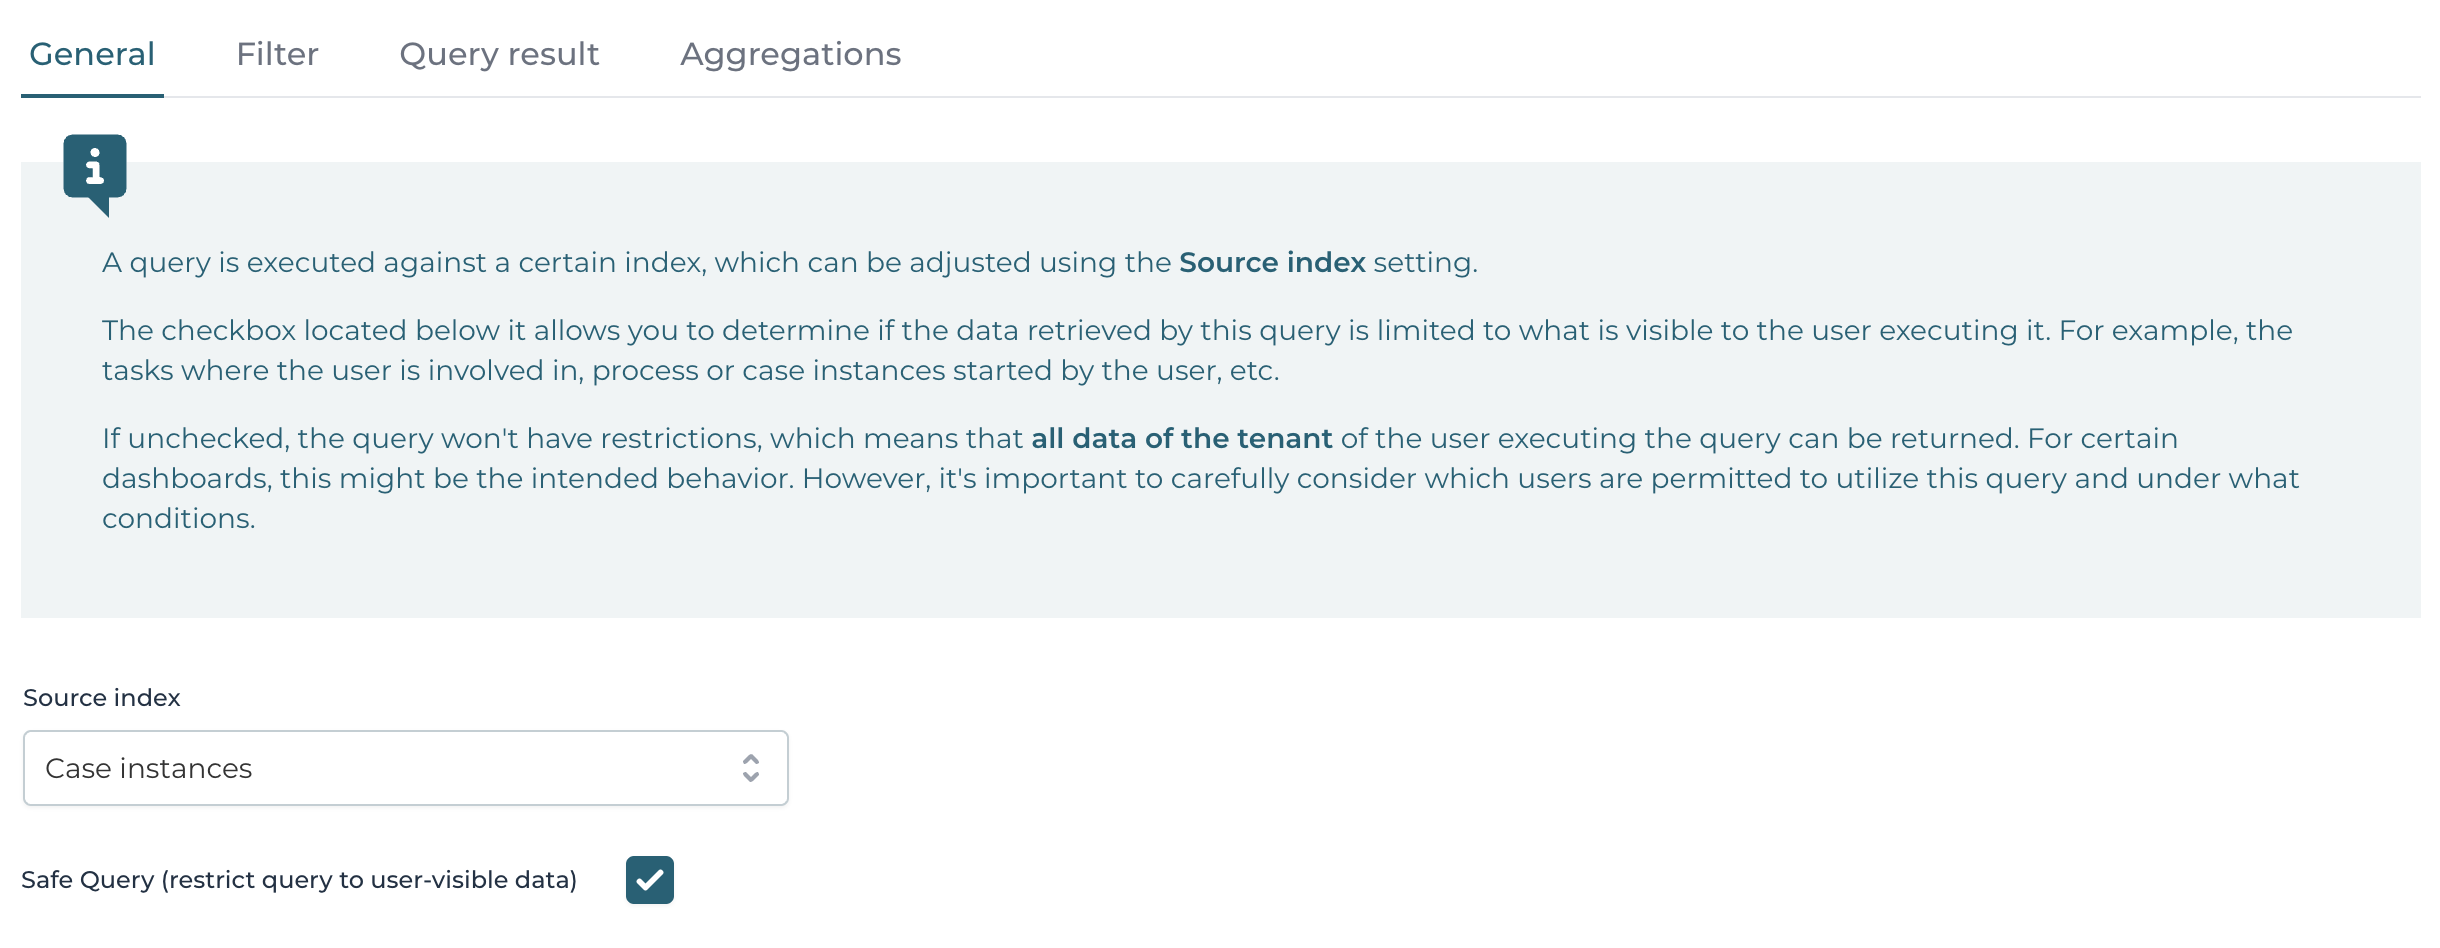Change the Case instances selection
Image resolution: width=2440 pixels, height=948 pixels.
click(x=405, y=768)
